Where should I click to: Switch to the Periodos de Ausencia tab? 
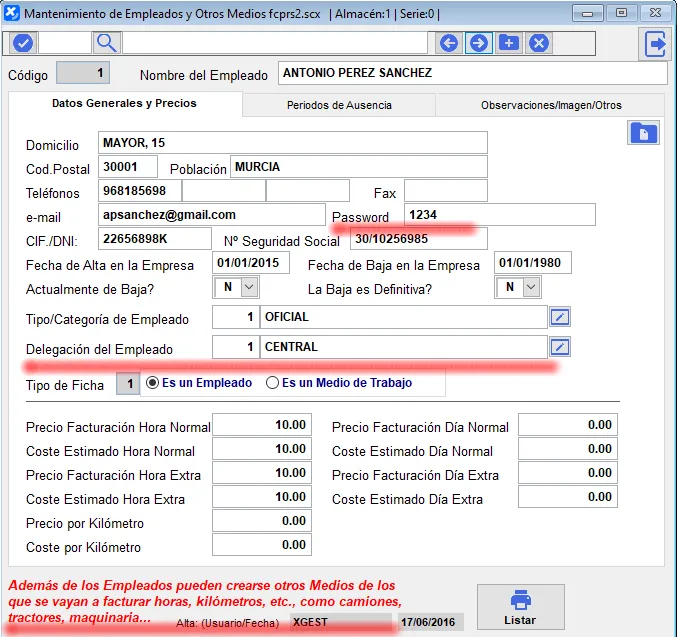pyautogui.click(x=339, y=105)
